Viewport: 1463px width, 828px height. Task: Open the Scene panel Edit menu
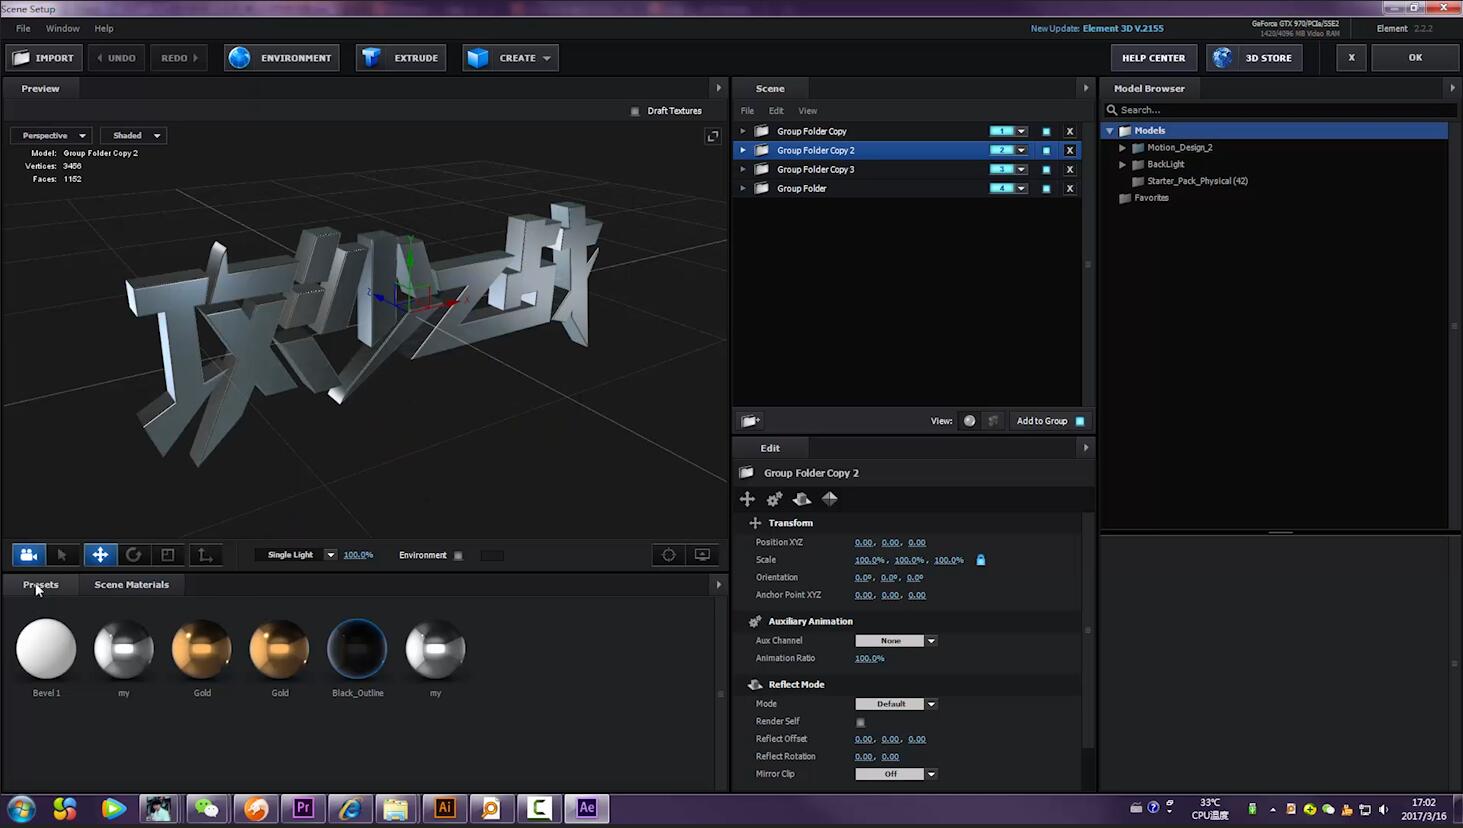click(776, 111)
